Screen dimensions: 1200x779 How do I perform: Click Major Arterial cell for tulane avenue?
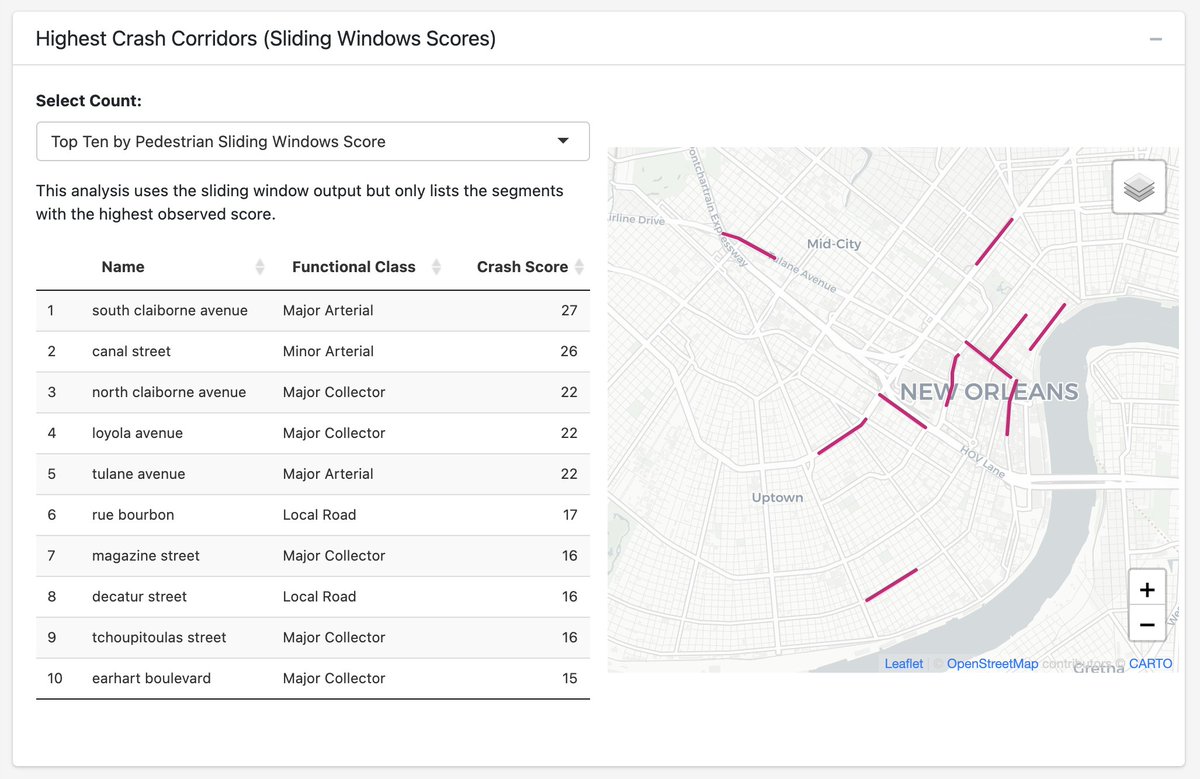click(328, 475)
